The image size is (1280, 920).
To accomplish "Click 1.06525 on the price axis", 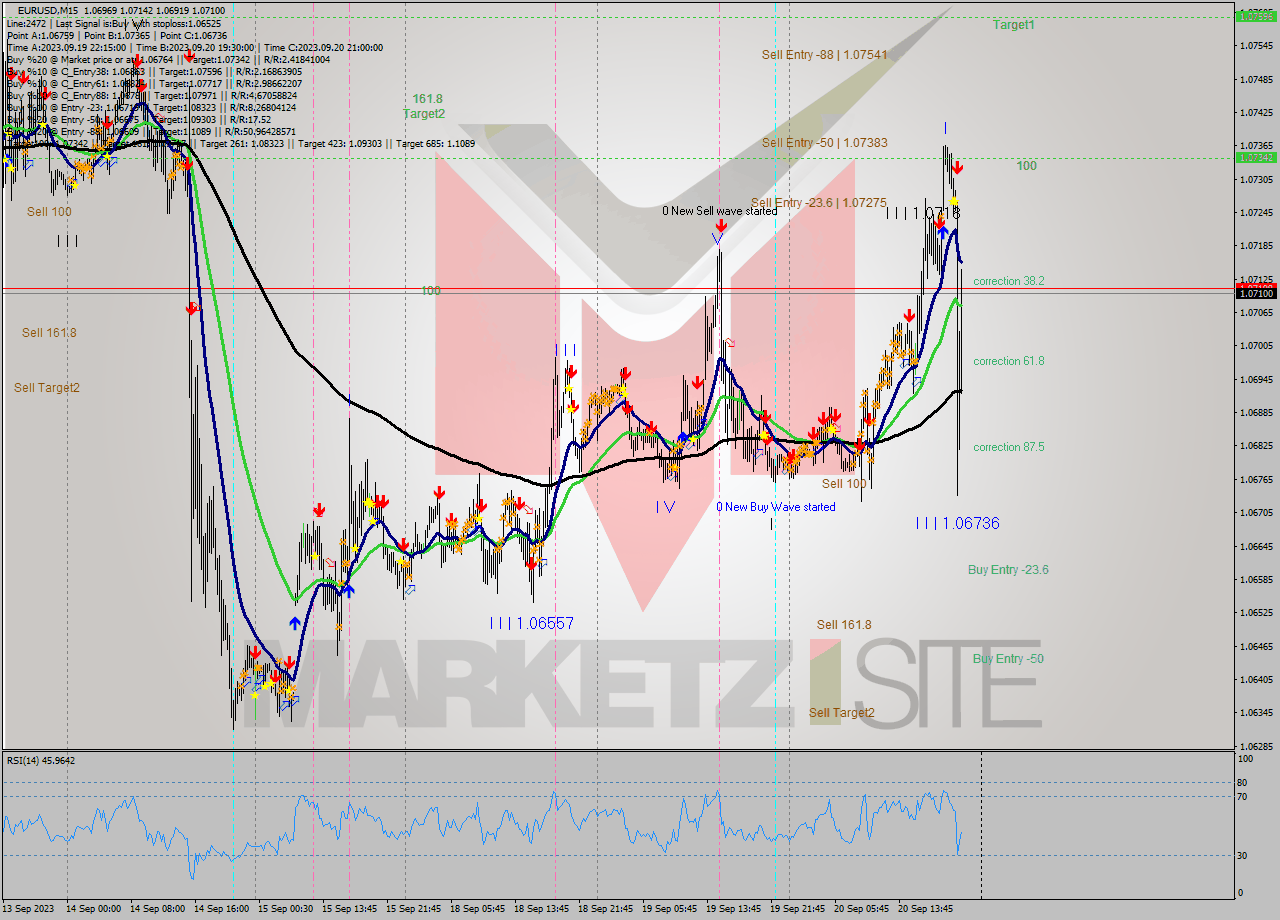I will pyautogui.click(x=1256, y=612).
